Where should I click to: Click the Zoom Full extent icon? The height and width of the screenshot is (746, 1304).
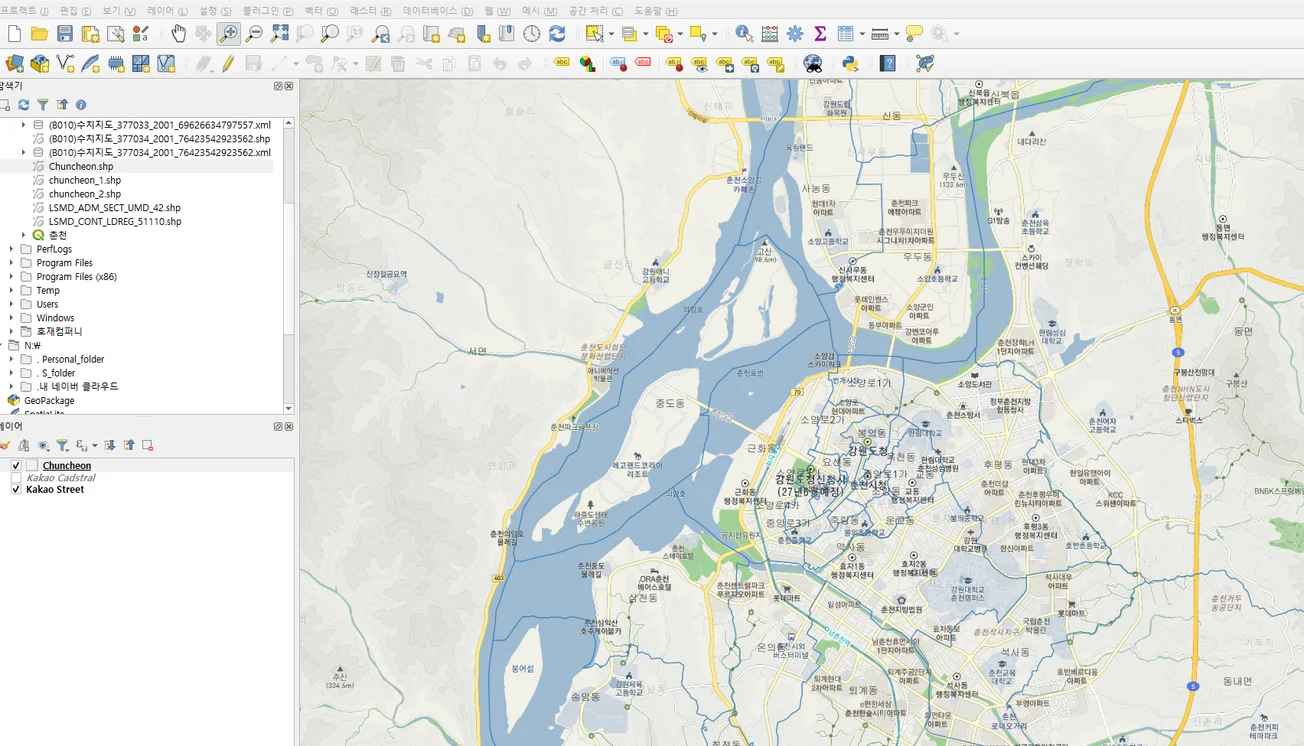(280, 34)
